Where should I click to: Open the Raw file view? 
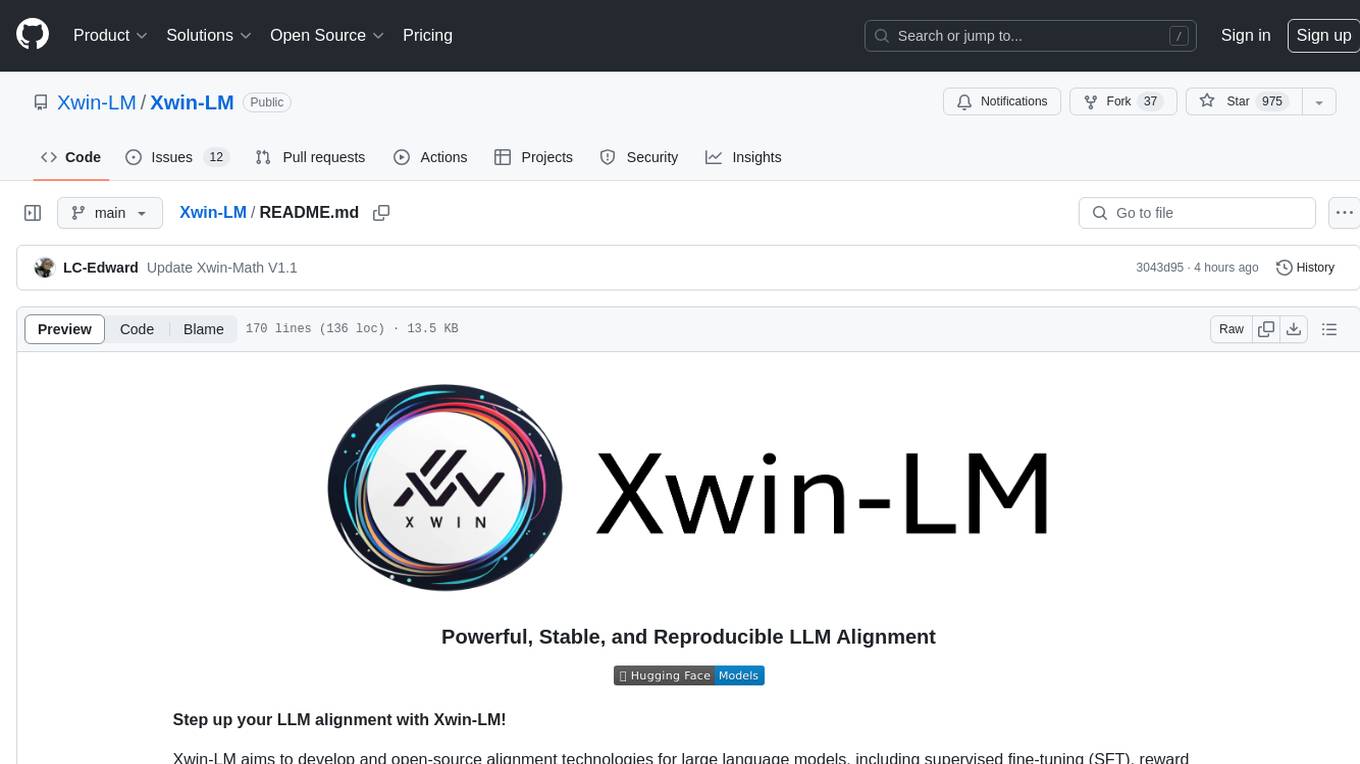point(1231,329)
